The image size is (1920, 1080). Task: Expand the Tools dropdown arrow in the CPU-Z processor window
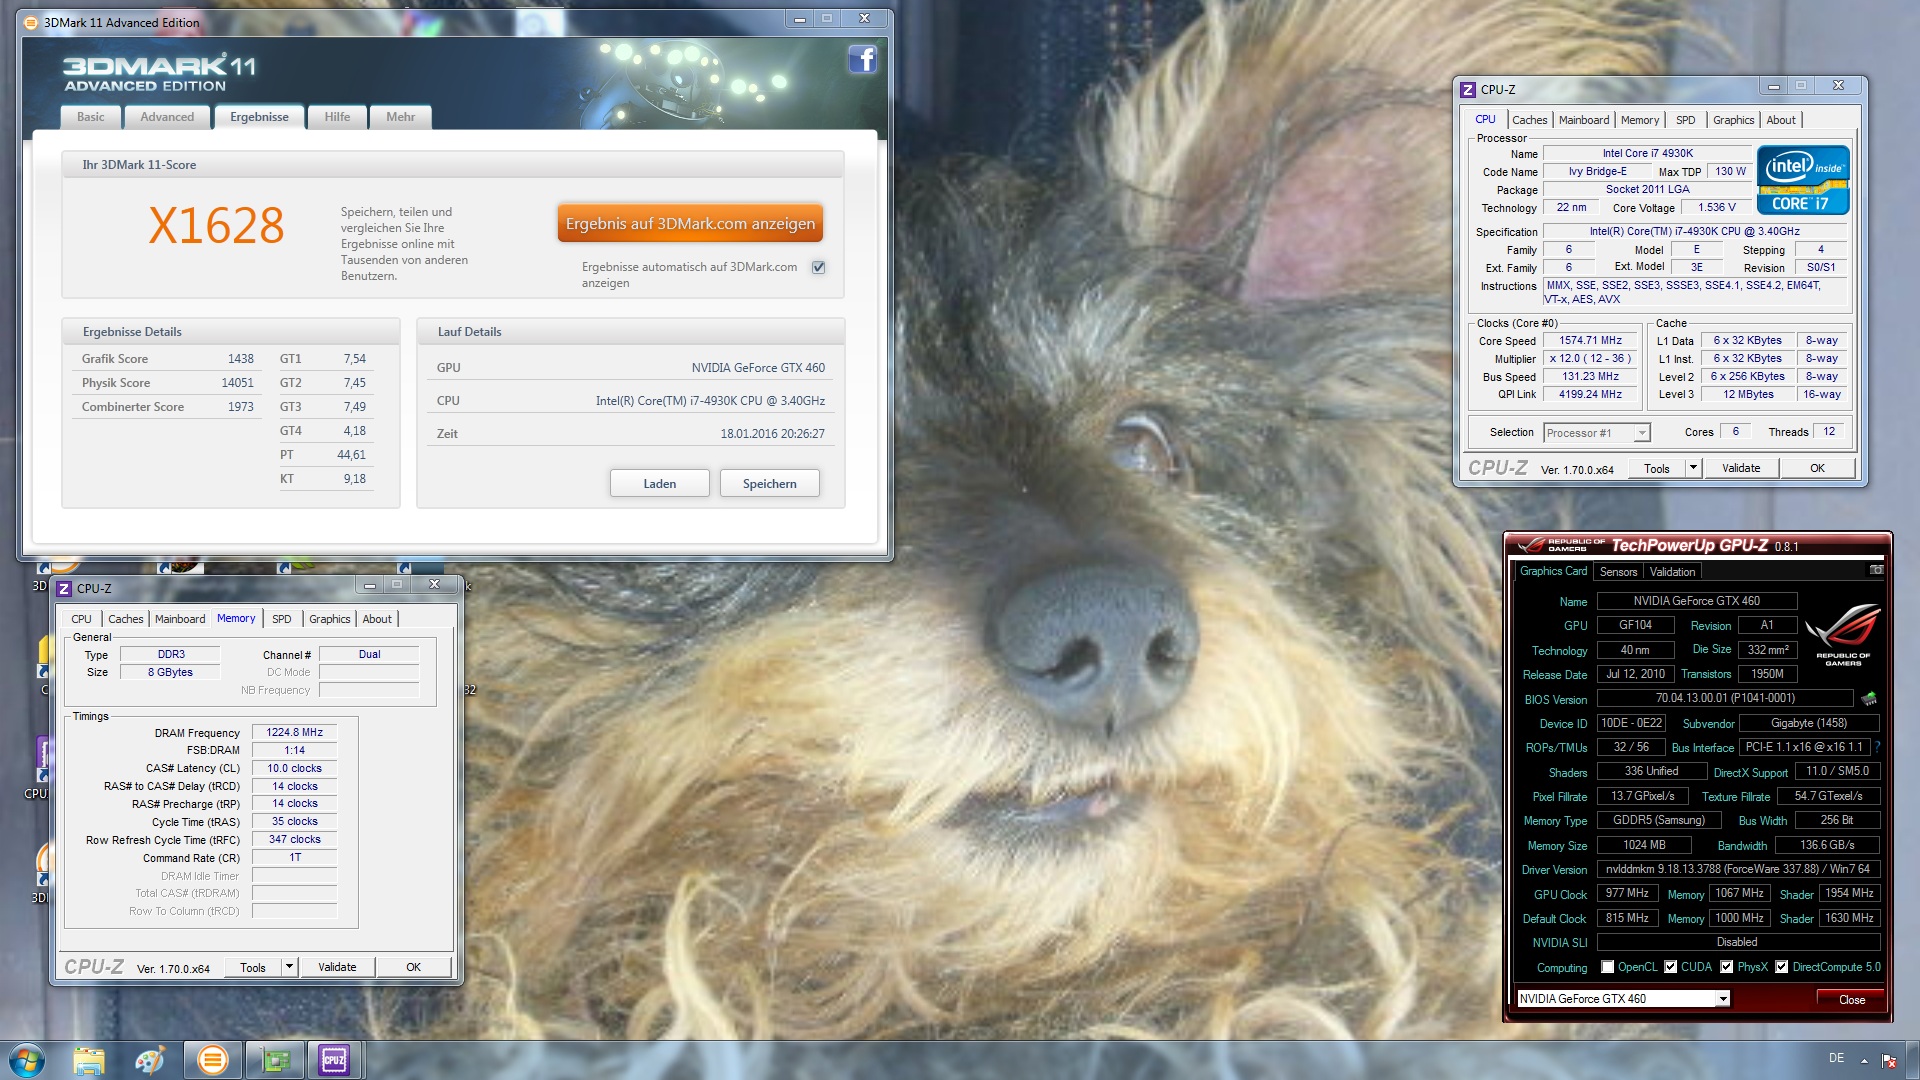1692,468
